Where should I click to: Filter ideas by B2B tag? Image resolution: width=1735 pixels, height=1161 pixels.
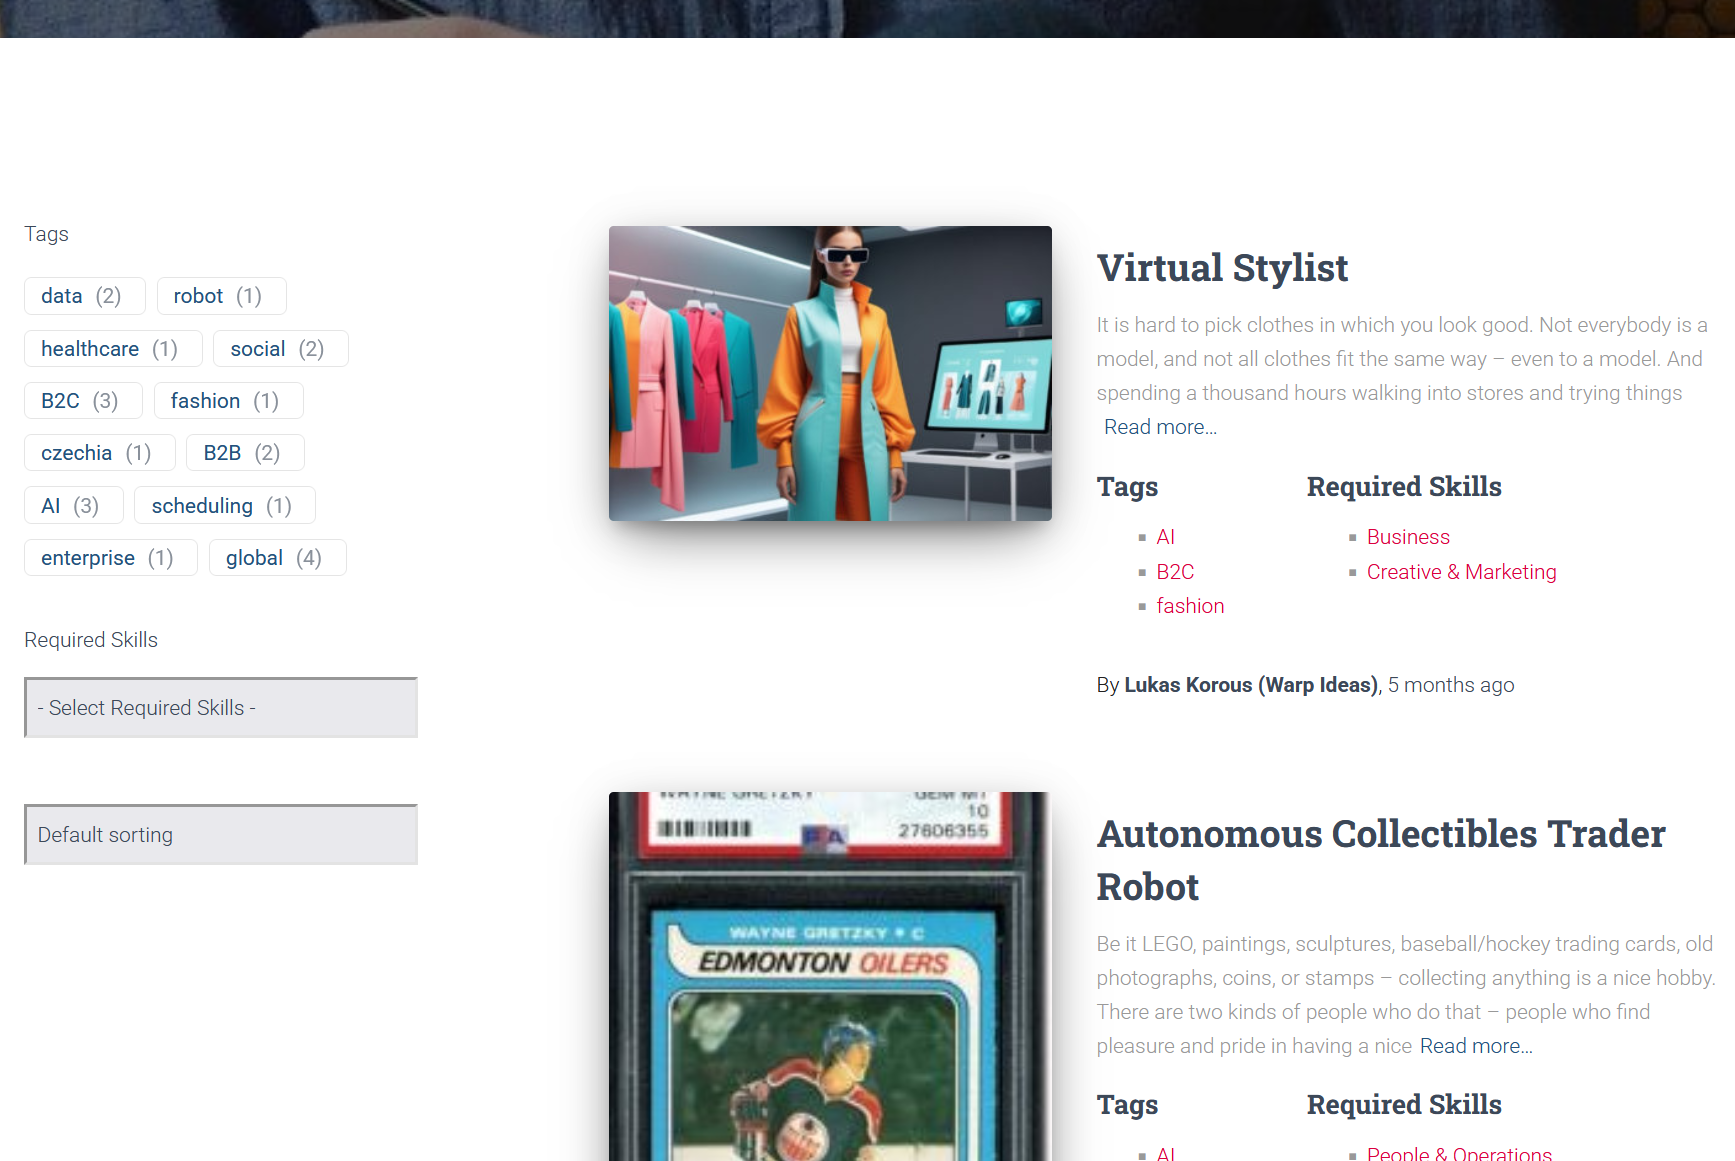[245, 453]
